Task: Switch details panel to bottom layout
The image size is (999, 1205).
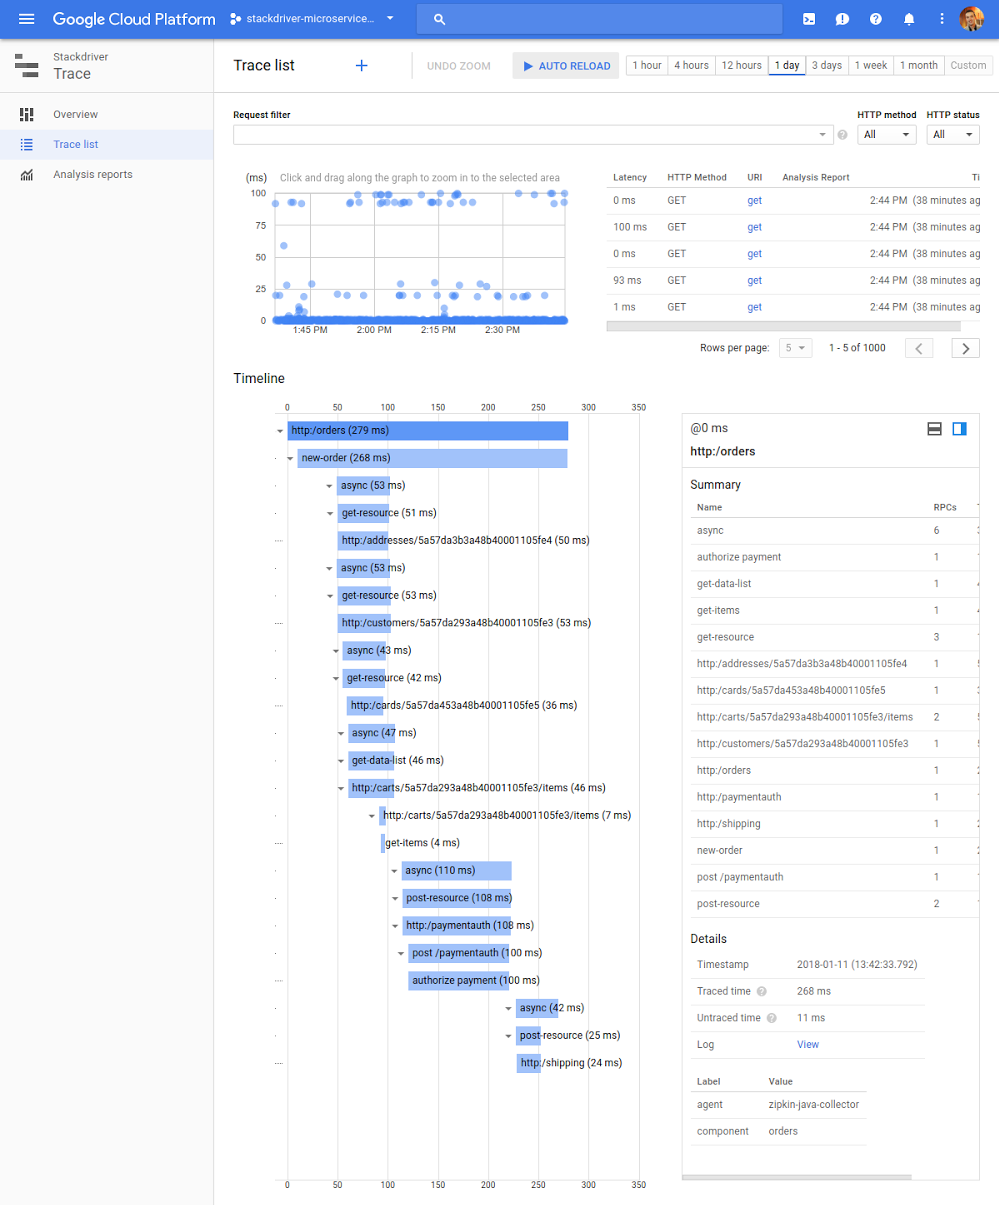Action: pos(935,429)
